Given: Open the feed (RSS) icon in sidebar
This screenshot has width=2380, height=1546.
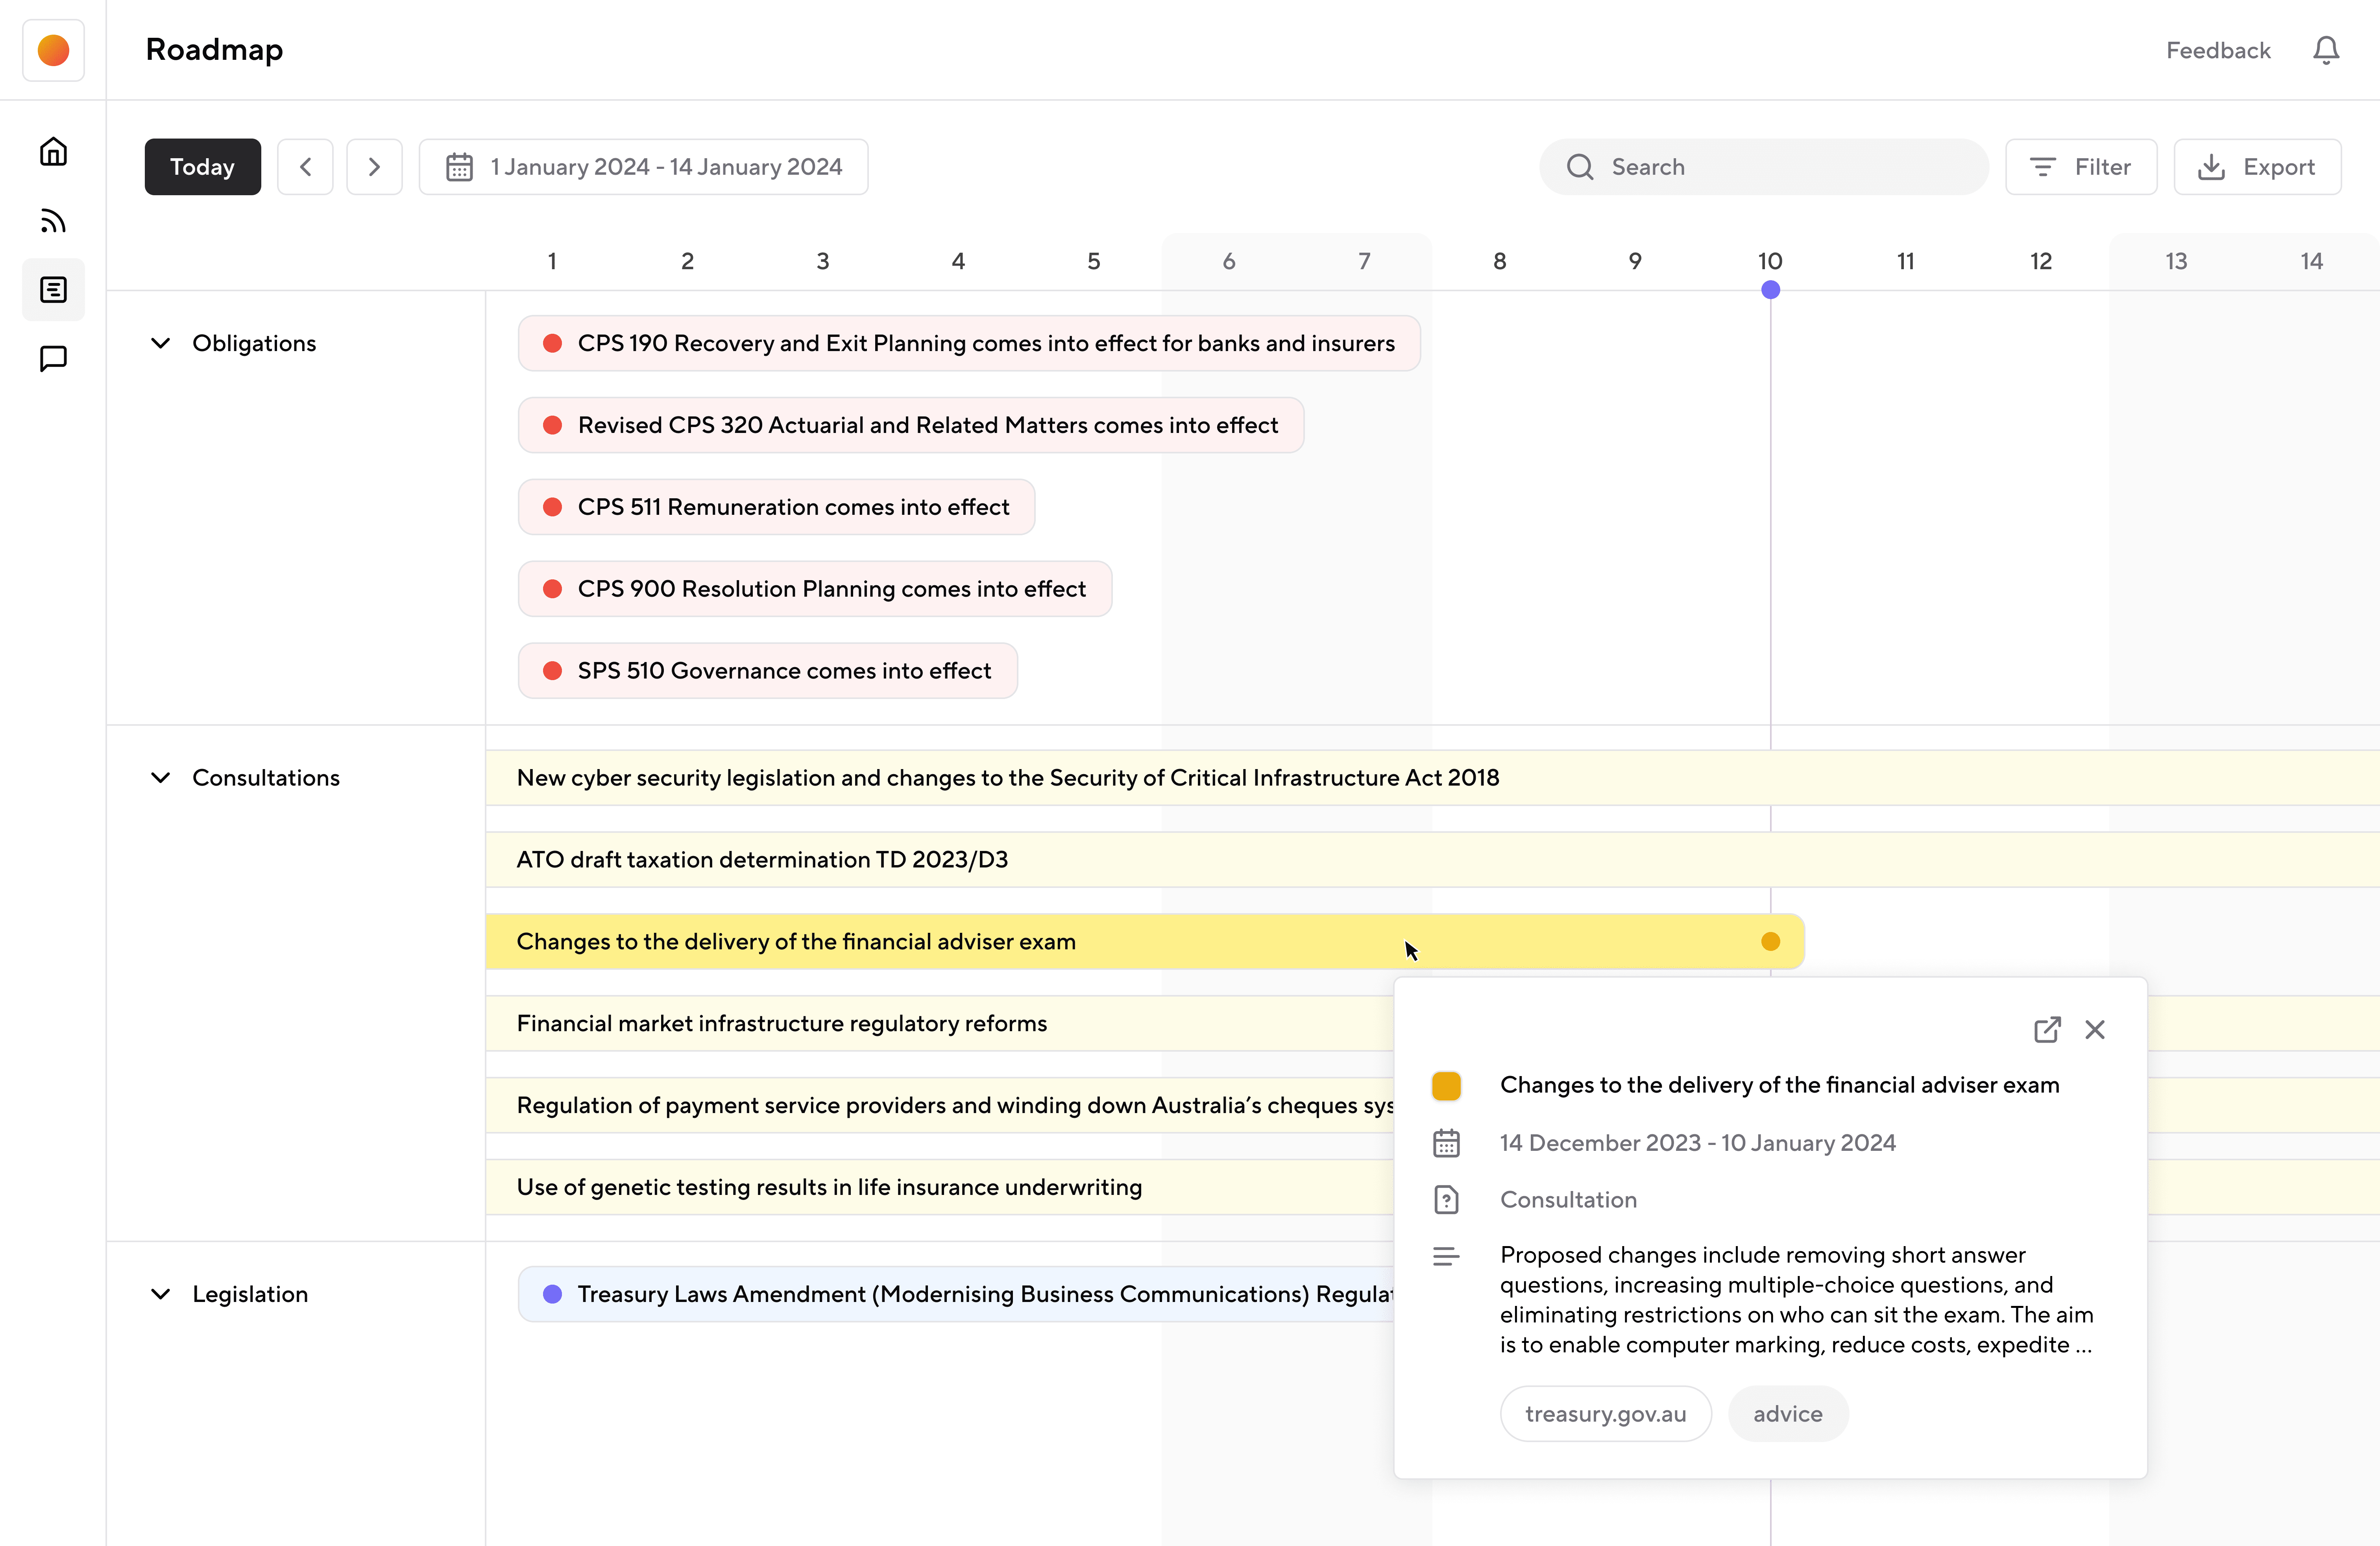Looking at the screenshot, I should click(x=53, y=221).
